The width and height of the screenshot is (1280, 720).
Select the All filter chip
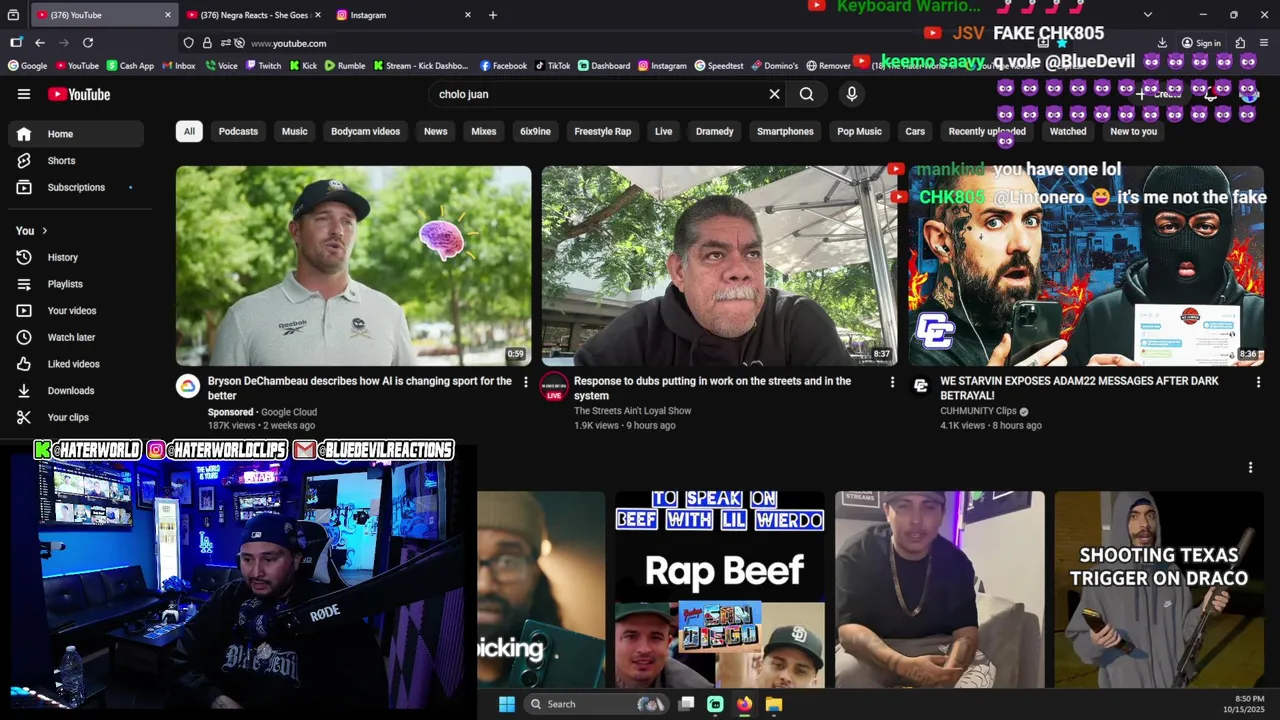pos(189,131)
